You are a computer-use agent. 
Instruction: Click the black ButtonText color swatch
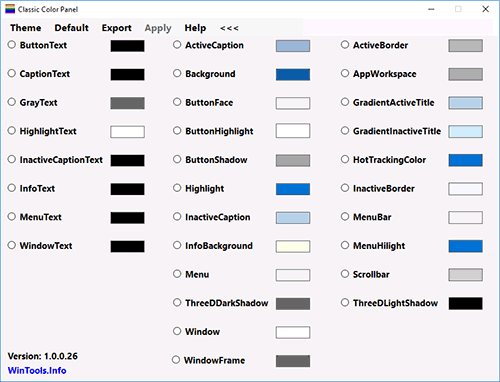(127, 46)
